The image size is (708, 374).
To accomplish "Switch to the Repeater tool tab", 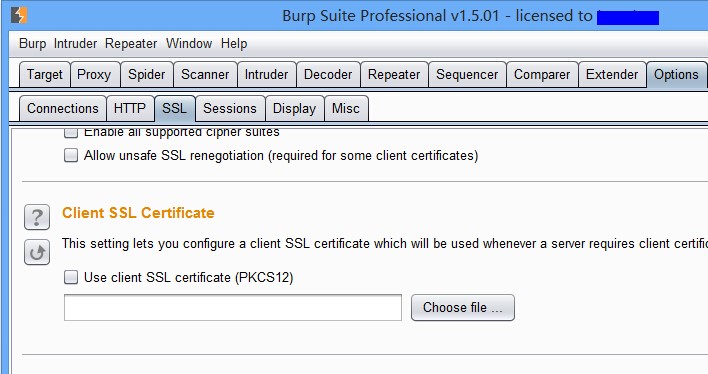I will click(x=394, y=75).
